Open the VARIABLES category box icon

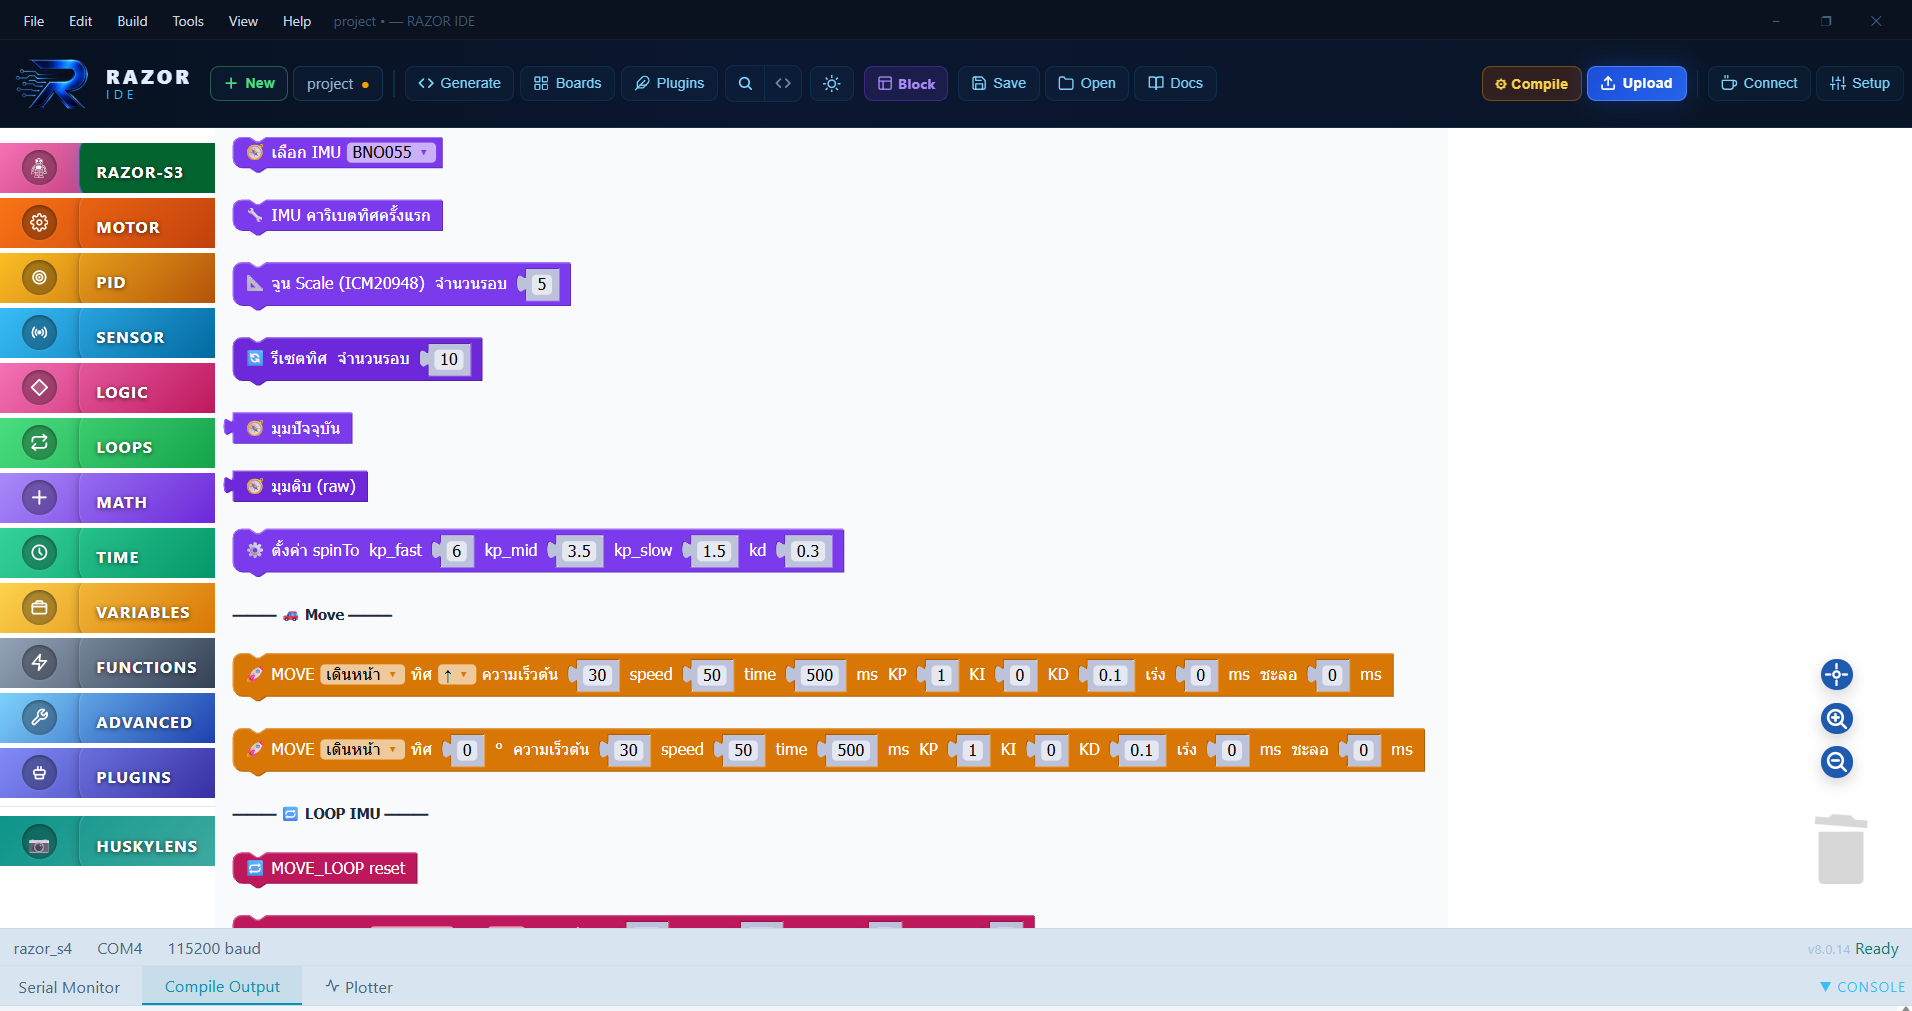[39, 608]
